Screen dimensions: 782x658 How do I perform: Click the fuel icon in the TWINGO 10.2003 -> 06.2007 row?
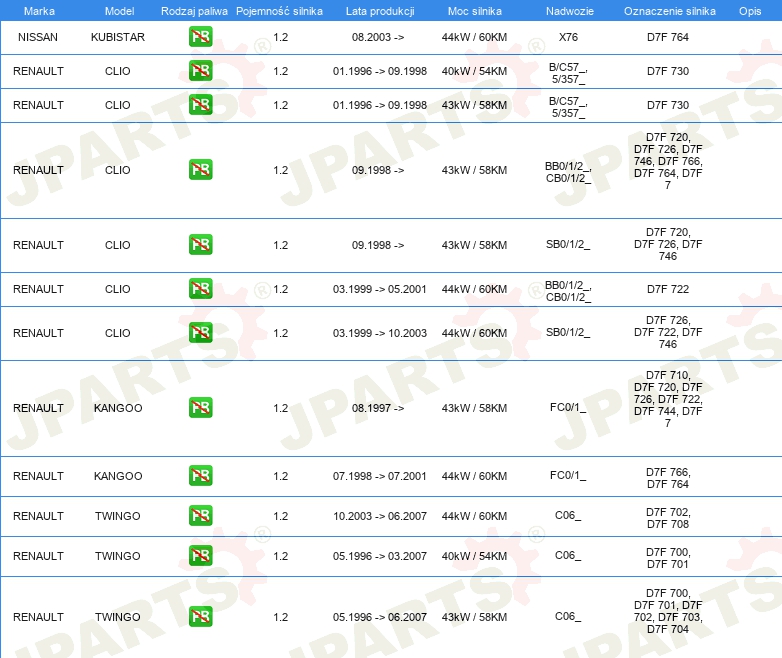pyautogui.click(x=200, y=515)
